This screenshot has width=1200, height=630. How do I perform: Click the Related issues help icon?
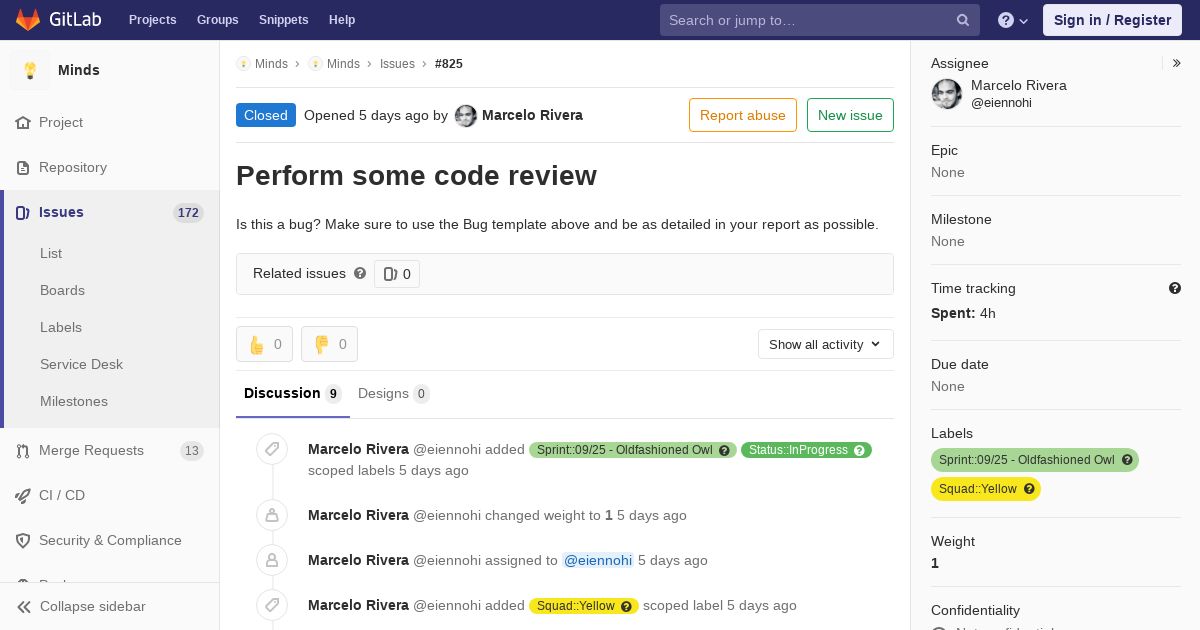tap(360, 273)
